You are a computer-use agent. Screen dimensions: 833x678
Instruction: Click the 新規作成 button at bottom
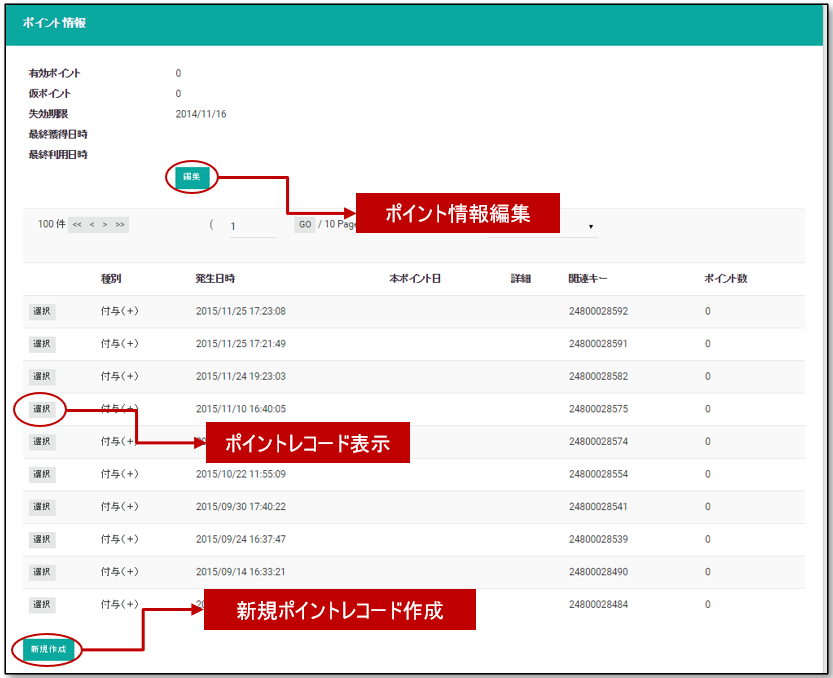coord(48,649)
